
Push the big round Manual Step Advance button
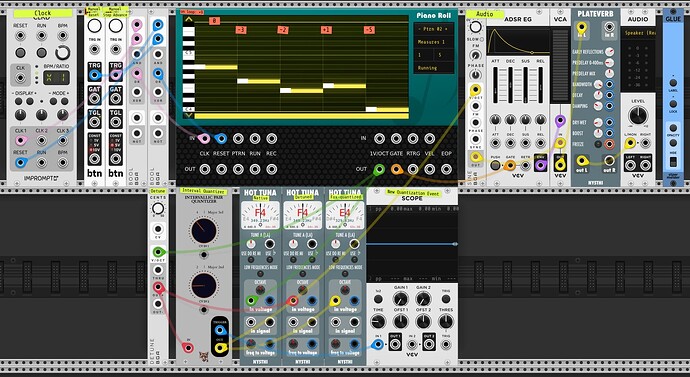(x=116, y=26)
